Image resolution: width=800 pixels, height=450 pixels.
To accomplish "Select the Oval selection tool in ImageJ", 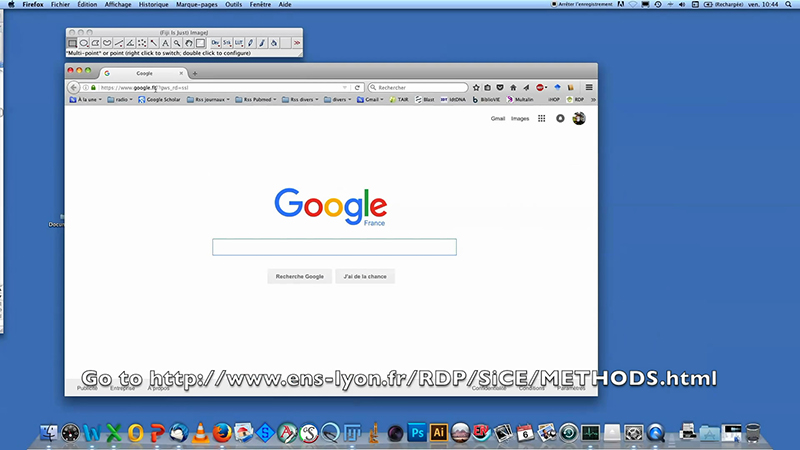I will (84, 43).
